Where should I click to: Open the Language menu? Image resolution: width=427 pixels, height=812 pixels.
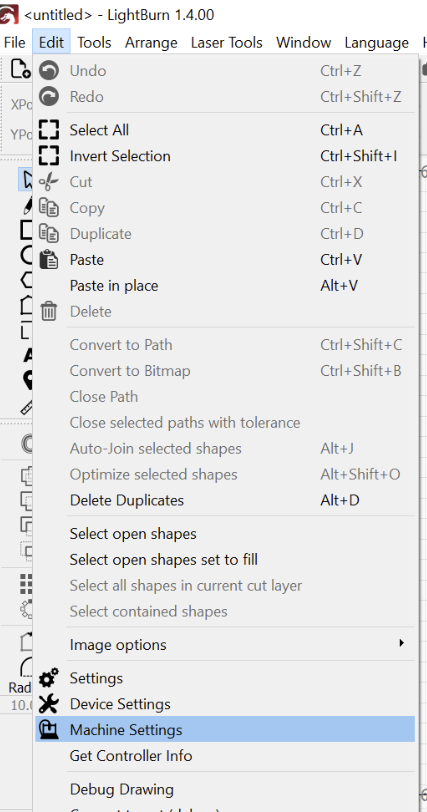377,42
